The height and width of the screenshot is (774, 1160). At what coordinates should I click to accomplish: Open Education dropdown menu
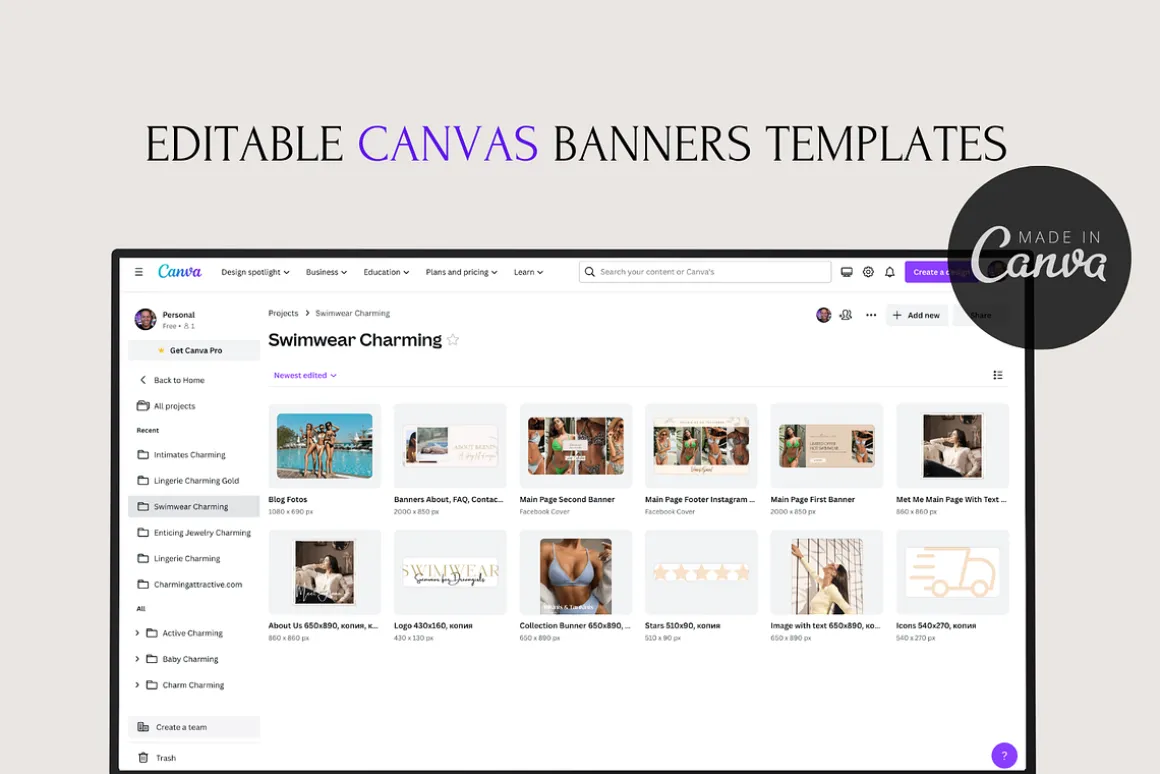(386, 272)
